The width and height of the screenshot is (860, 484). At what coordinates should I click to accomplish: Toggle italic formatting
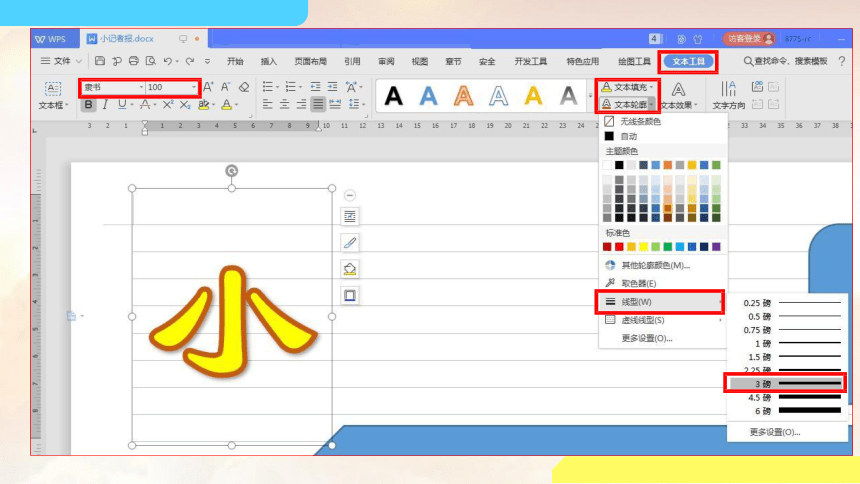point(105,104)
